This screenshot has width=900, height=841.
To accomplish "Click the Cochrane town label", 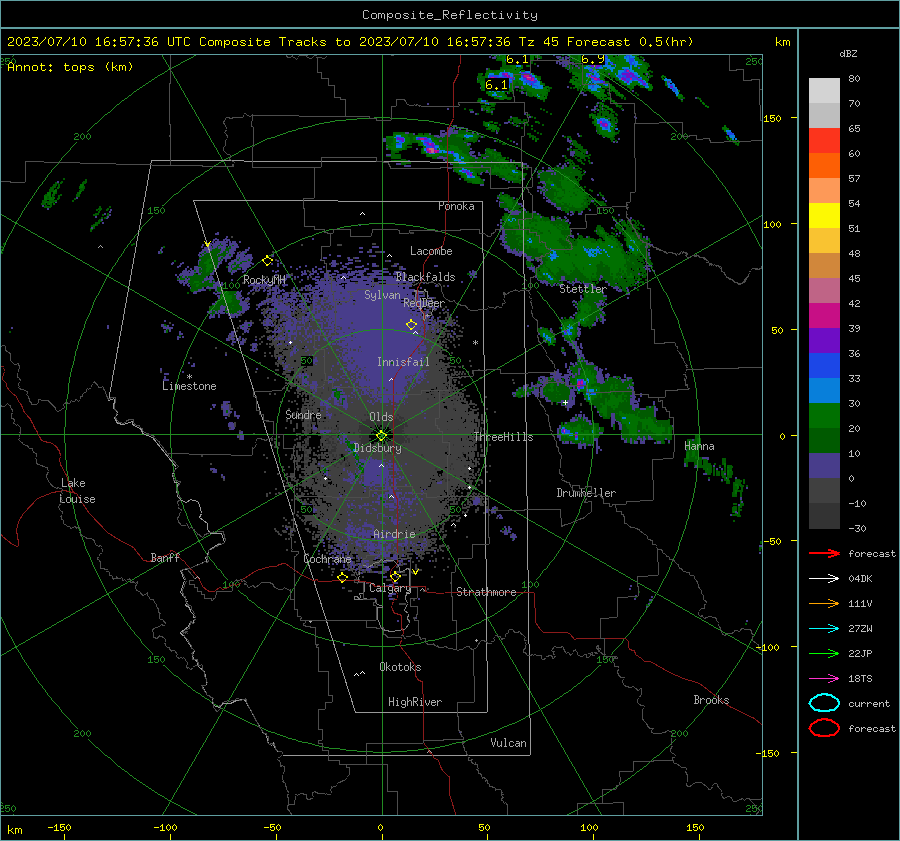I will coord(327,559).
